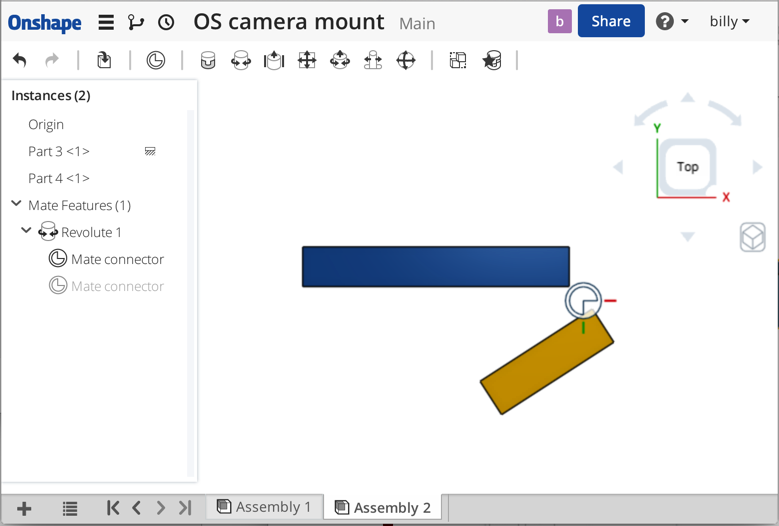This screenshot has width=779, height=526.
Task: Choose the Mate connector toolbar tool
Action: tap(156, 61)
